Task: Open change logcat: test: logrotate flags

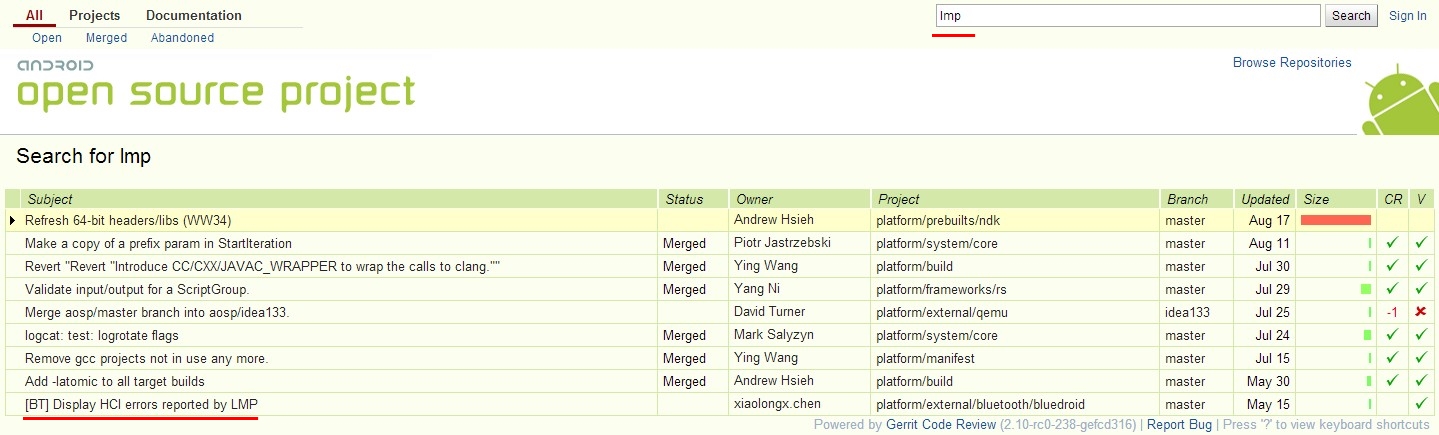Action: tap(102, 335)
